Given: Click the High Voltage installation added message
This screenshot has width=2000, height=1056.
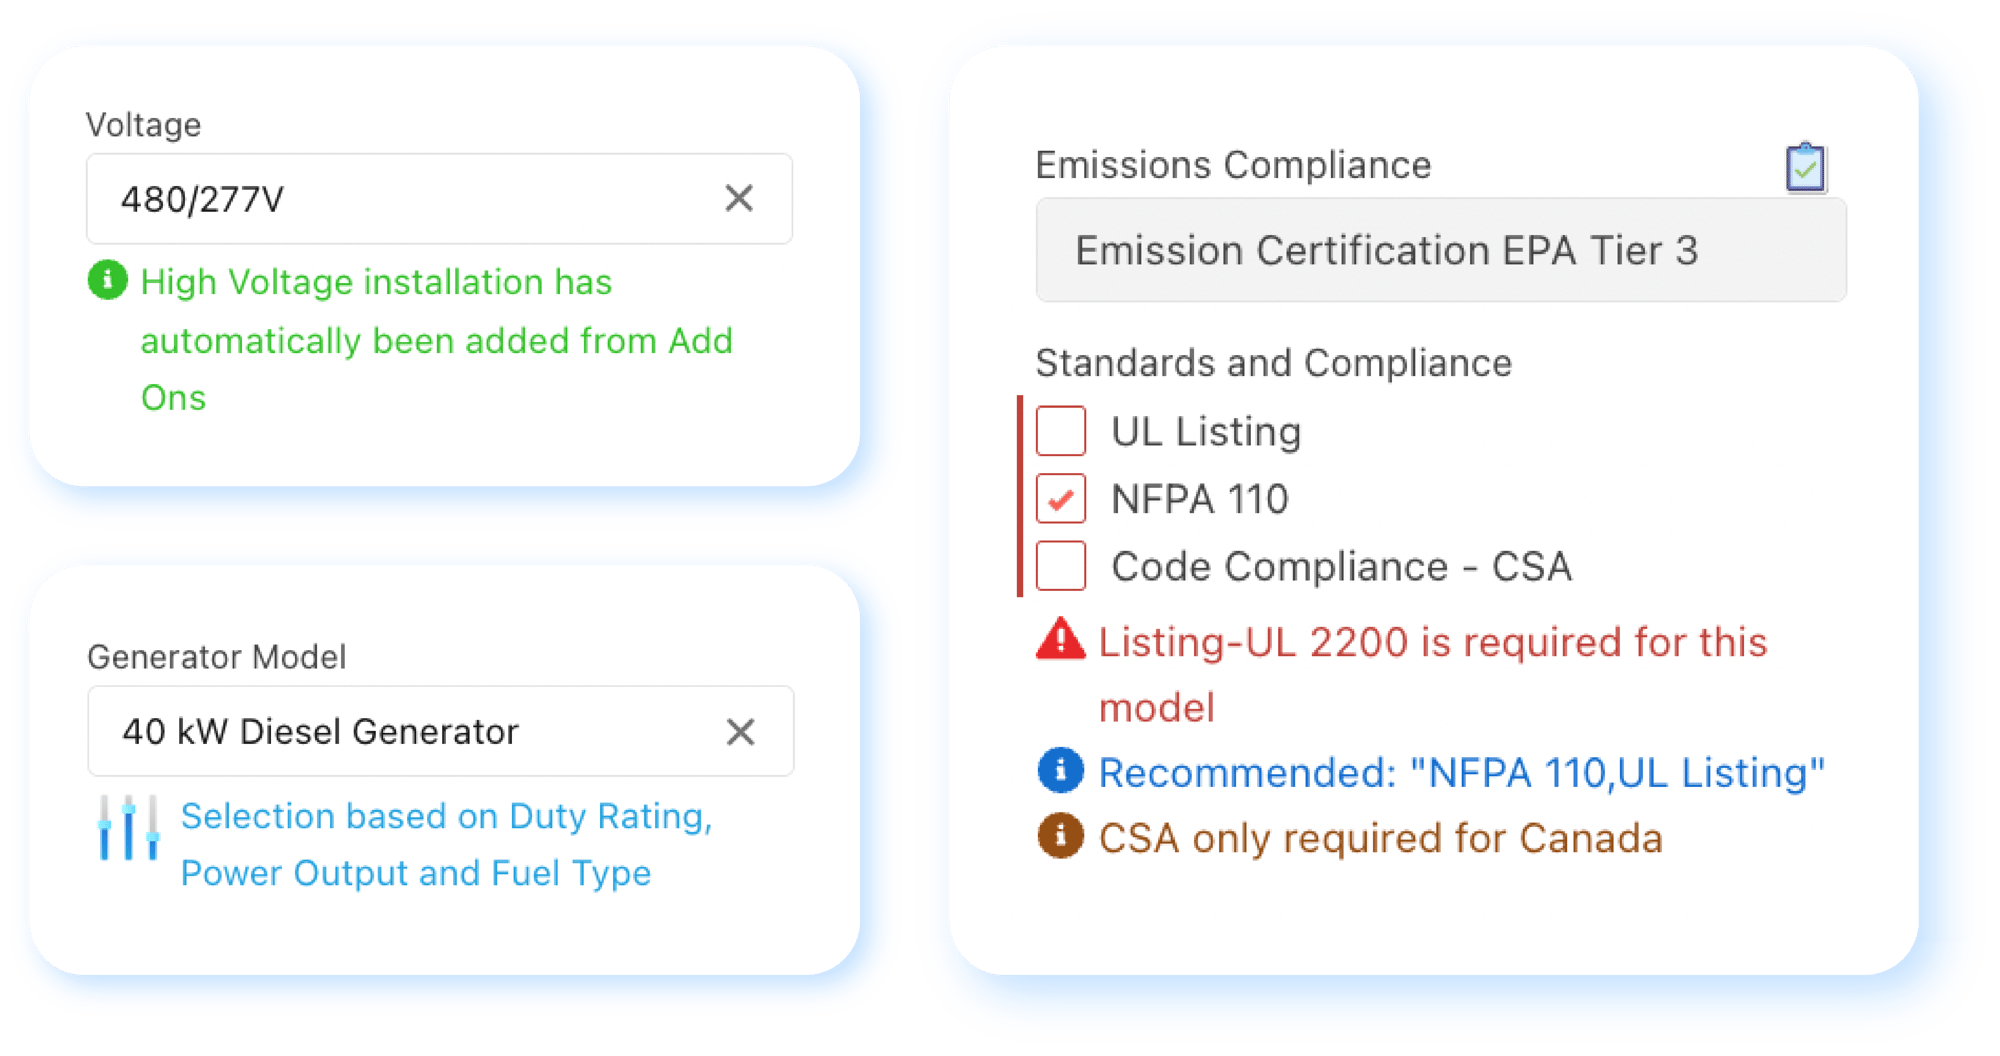Looking at the screenshot, I should pyautogui.click(x=436, y=339).
